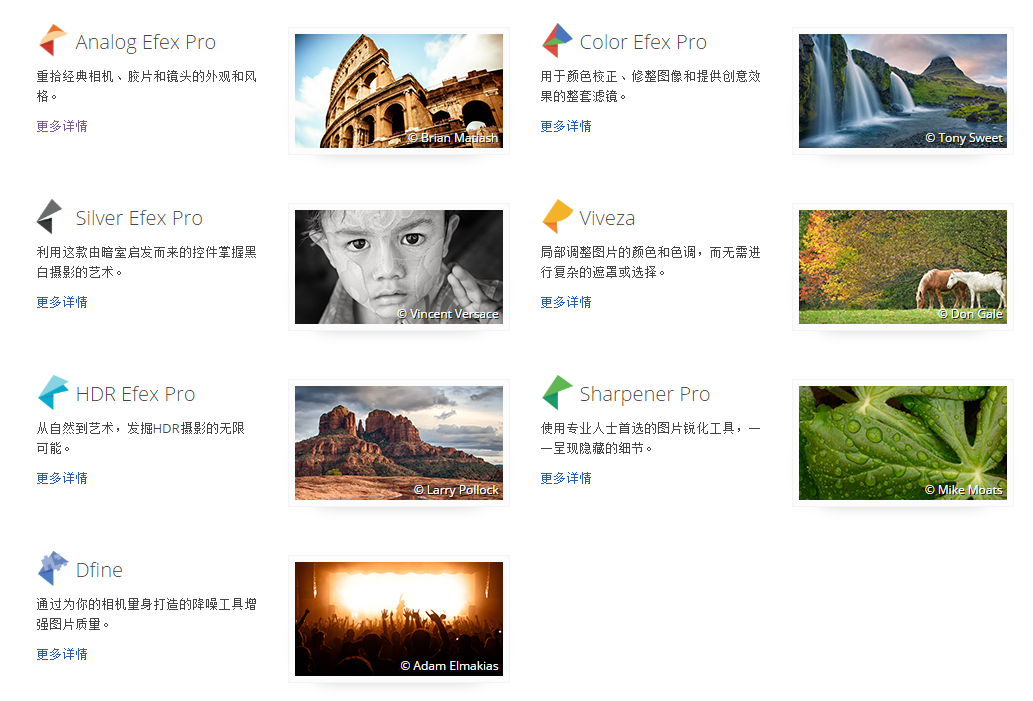The width and height of the screenshot is (1033, 701).
Task: Click the Colosseum photo by Brian Madash
Action: pos(398,90)
